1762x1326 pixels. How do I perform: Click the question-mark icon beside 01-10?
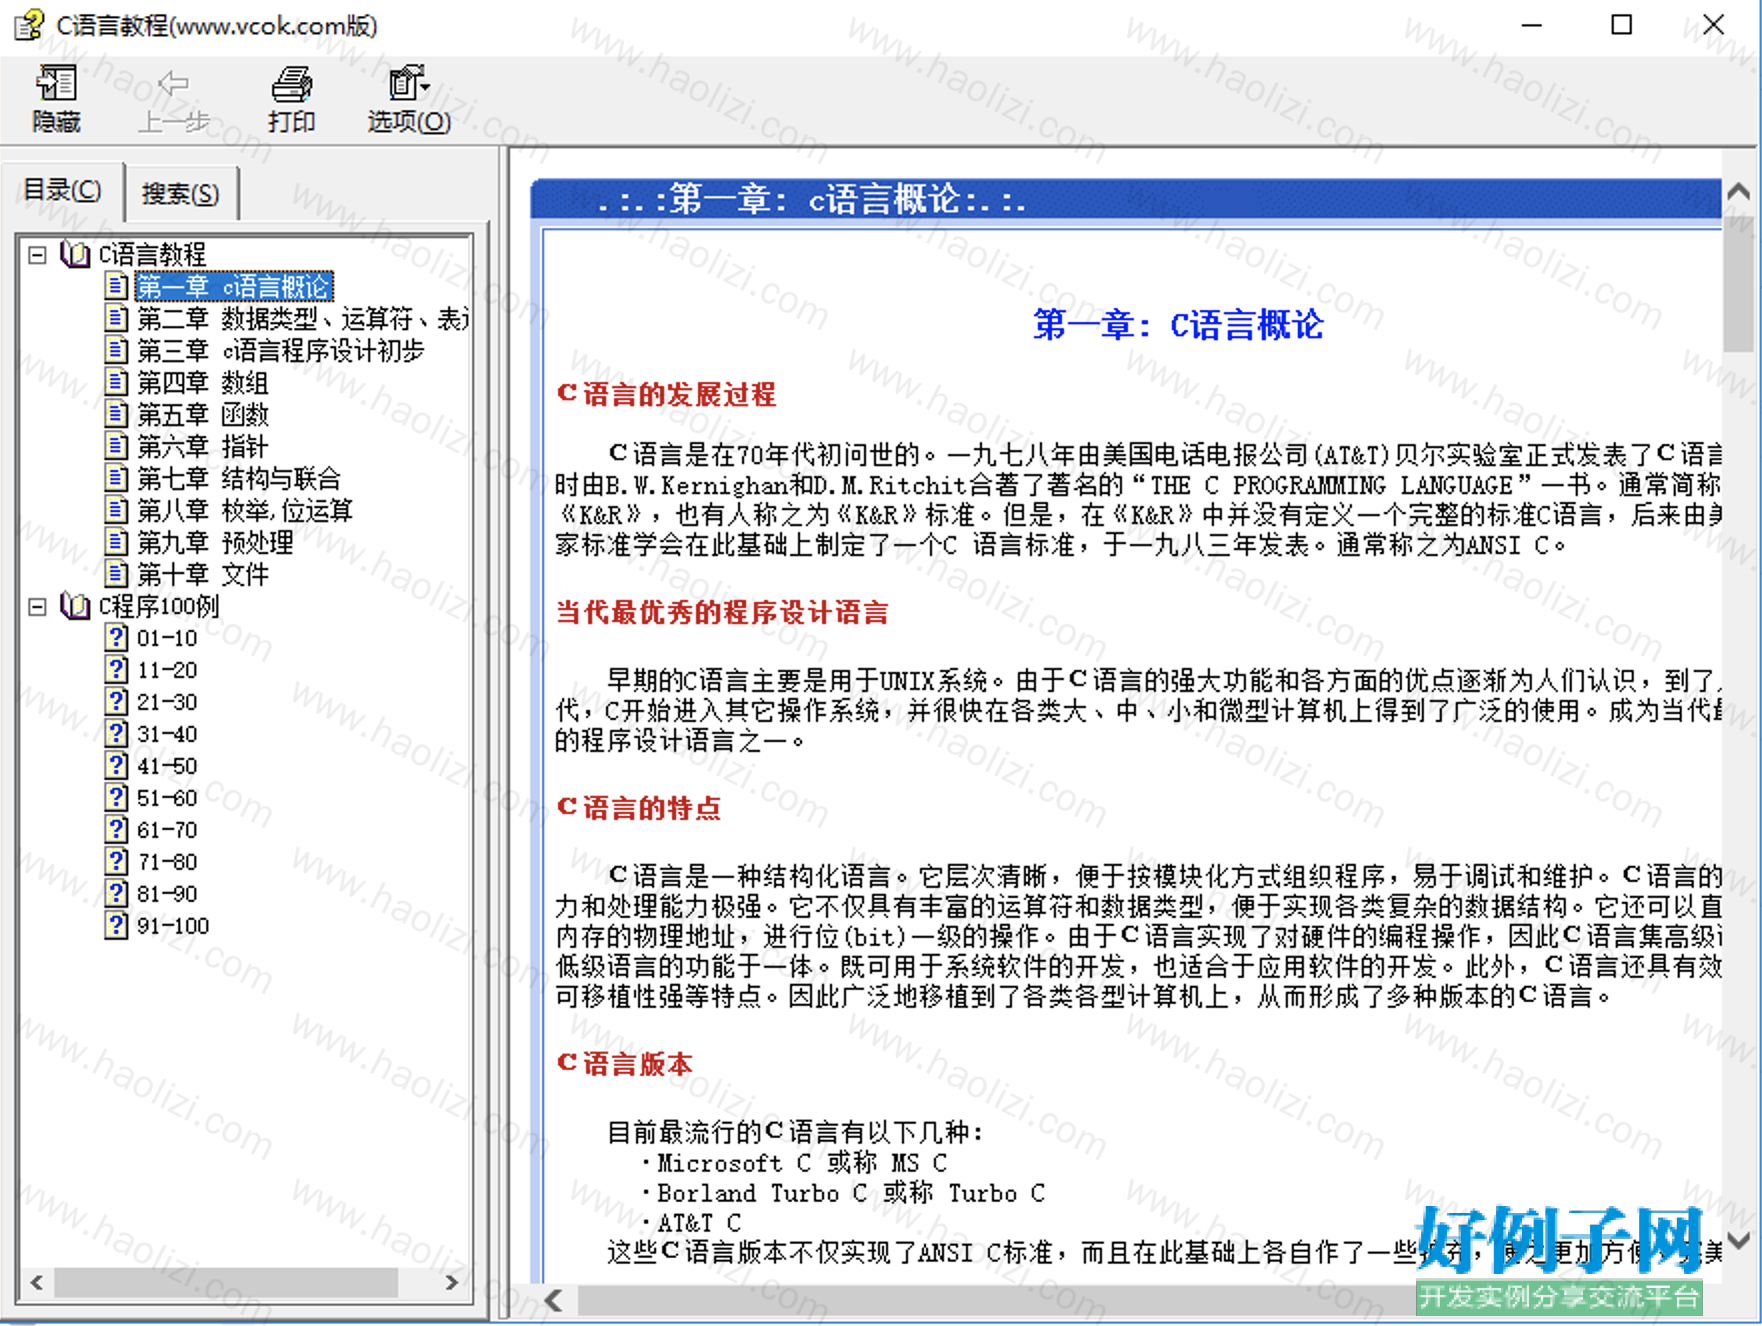(x=117, y=638)
